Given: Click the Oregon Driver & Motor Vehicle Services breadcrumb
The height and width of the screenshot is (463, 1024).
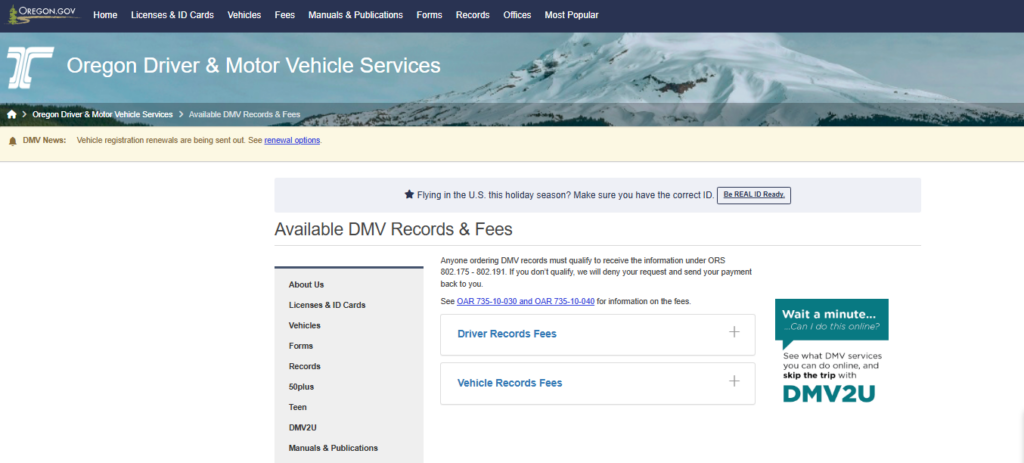Looking at the screenshot, I should [103, 114].
